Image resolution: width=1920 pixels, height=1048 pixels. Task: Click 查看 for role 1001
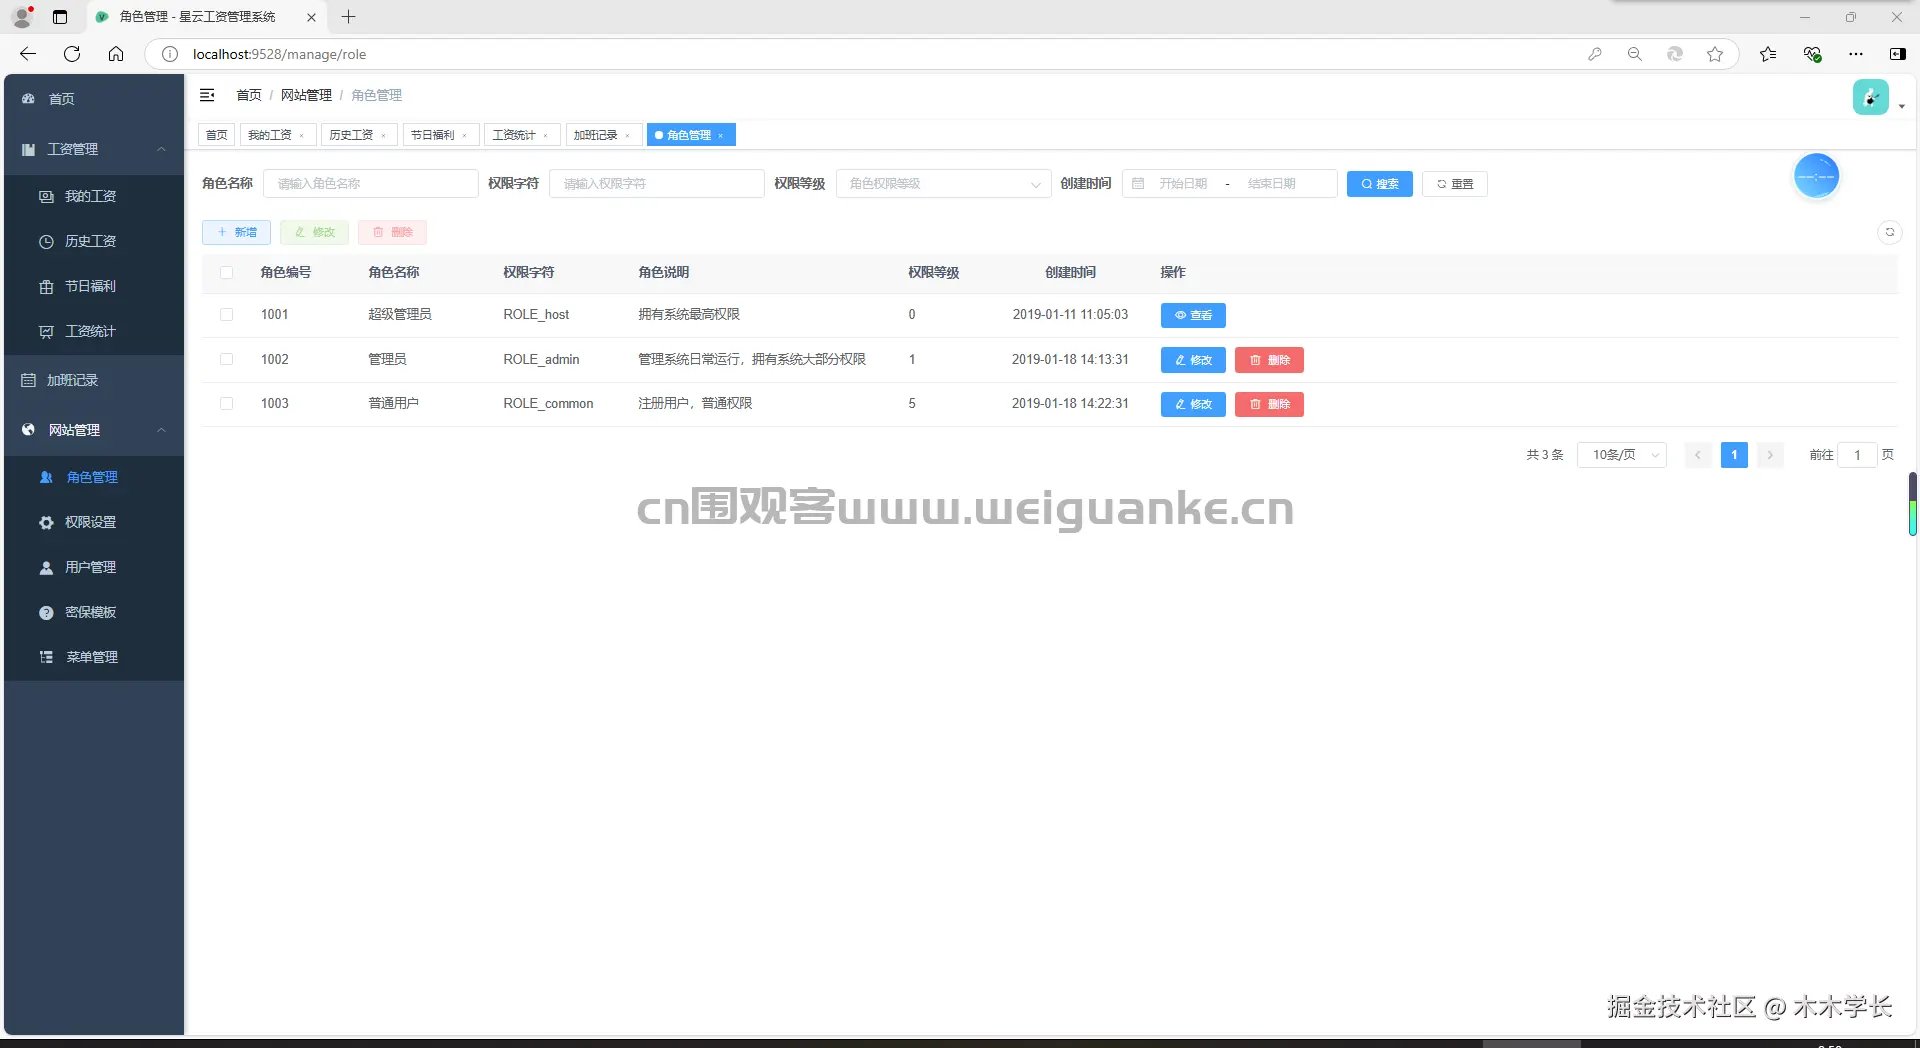(1193, 316)
